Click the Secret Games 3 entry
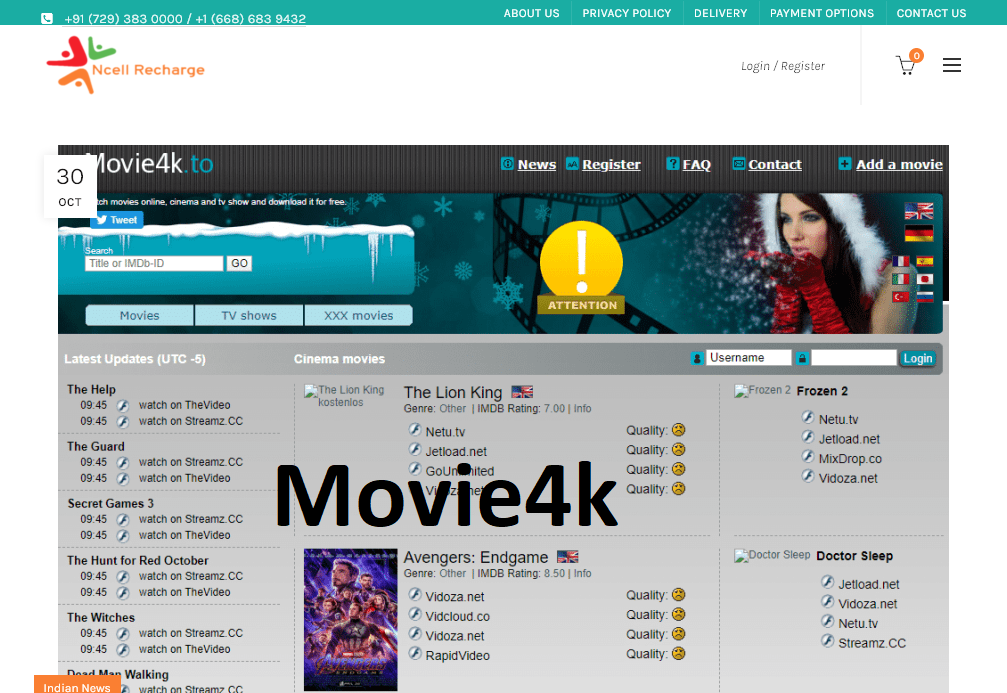This screenshot has height=693, width=1007. pos(110,504)
